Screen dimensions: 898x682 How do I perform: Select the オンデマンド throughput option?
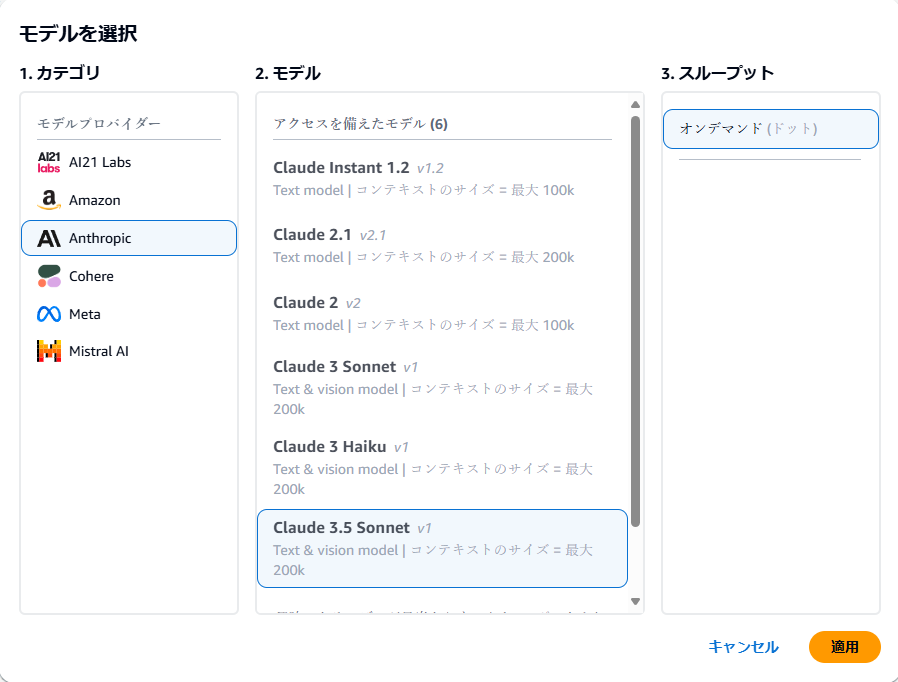point(770,129)
